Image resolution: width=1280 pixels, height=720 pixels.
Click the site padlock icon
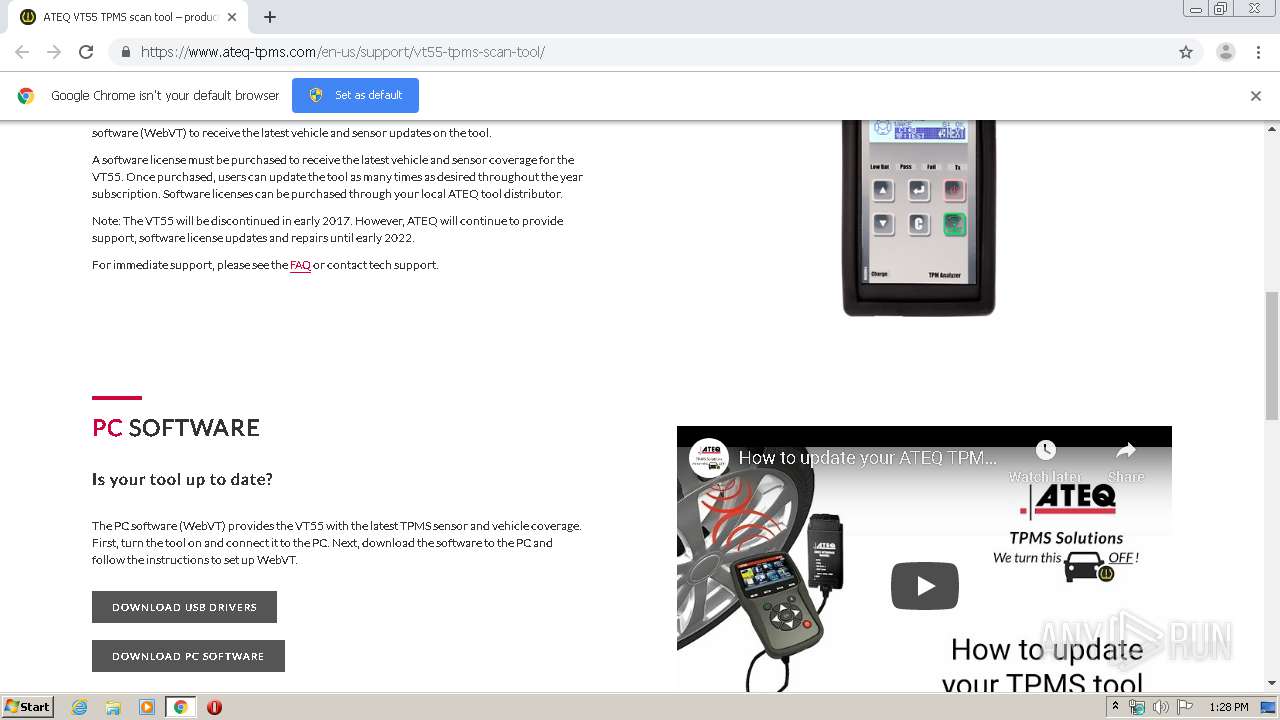click(125, 52)
